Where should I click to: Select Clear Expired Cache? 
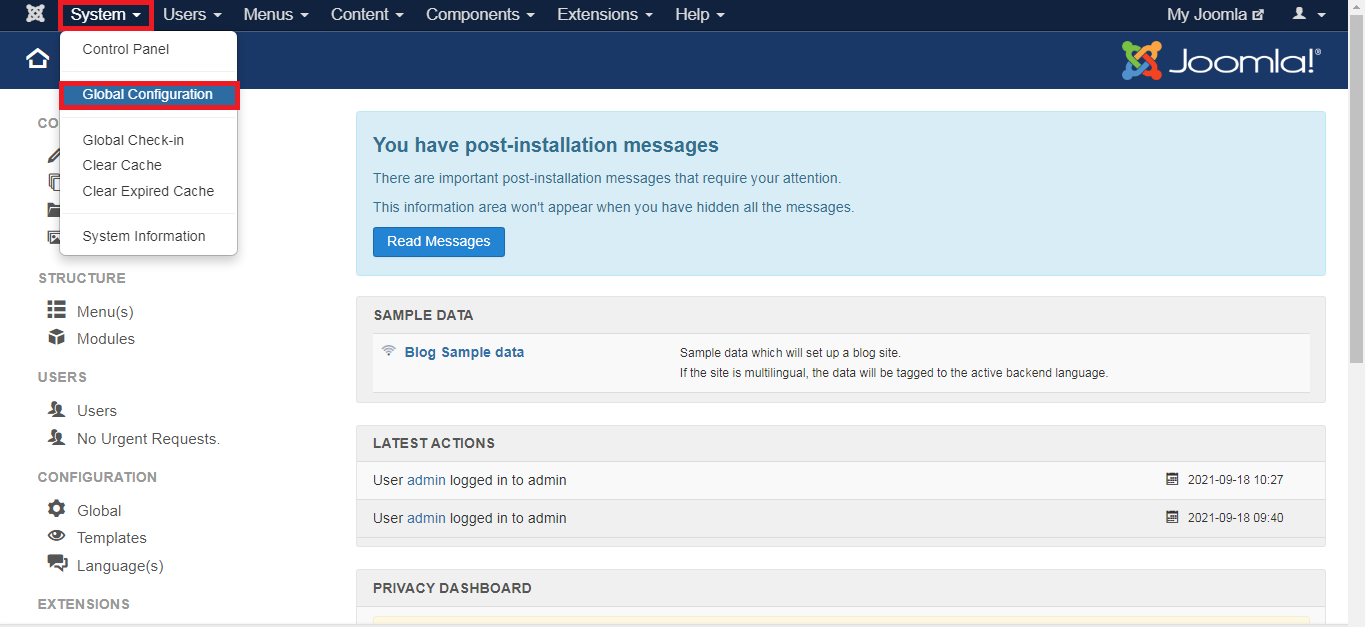pos(148,191)
